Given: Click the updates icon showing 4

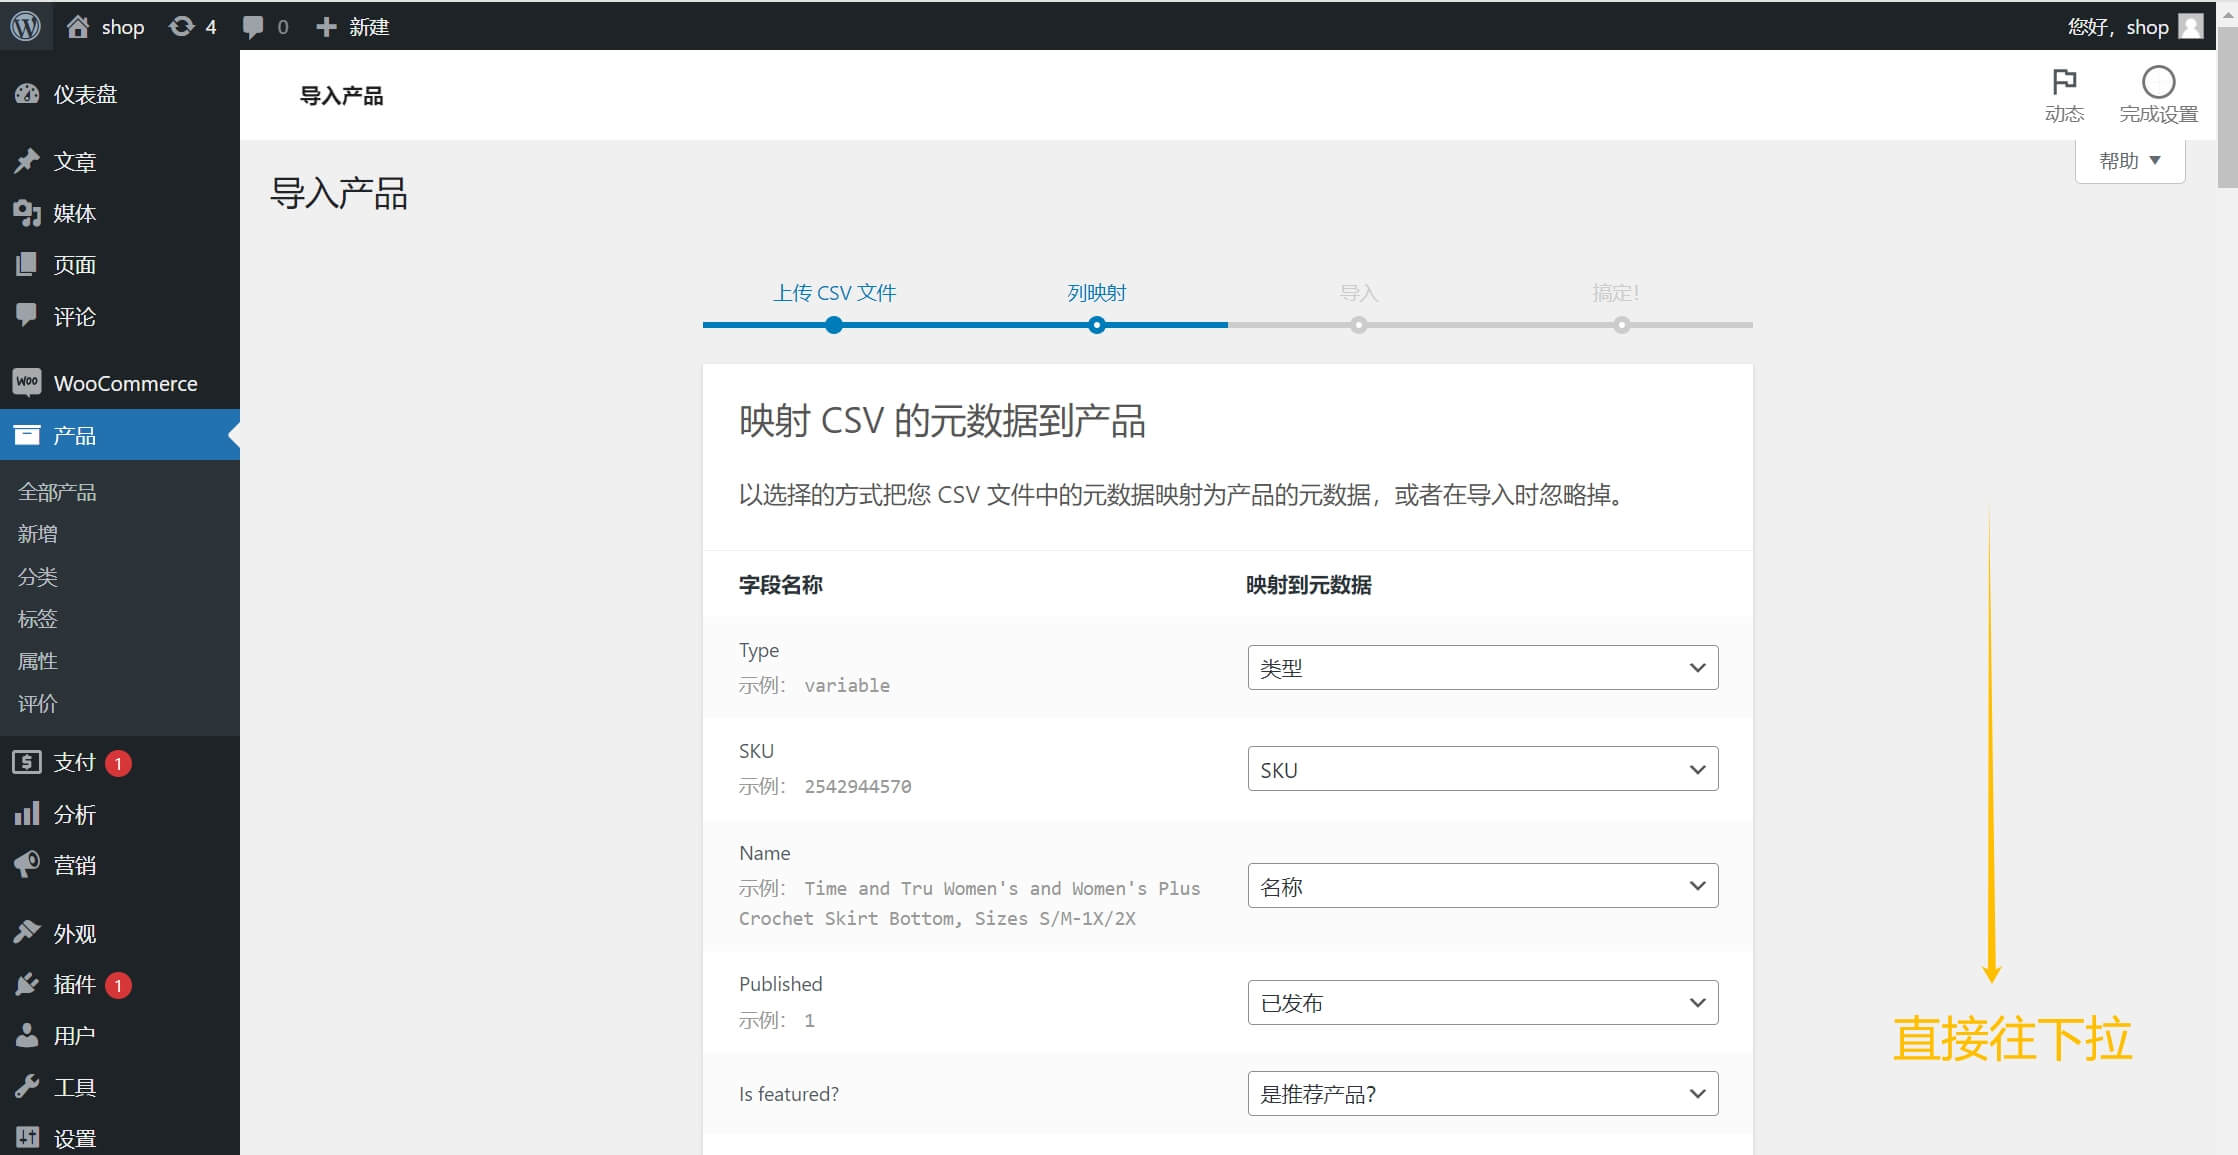Looking at the screenshot, I should [x=181, y=27].
